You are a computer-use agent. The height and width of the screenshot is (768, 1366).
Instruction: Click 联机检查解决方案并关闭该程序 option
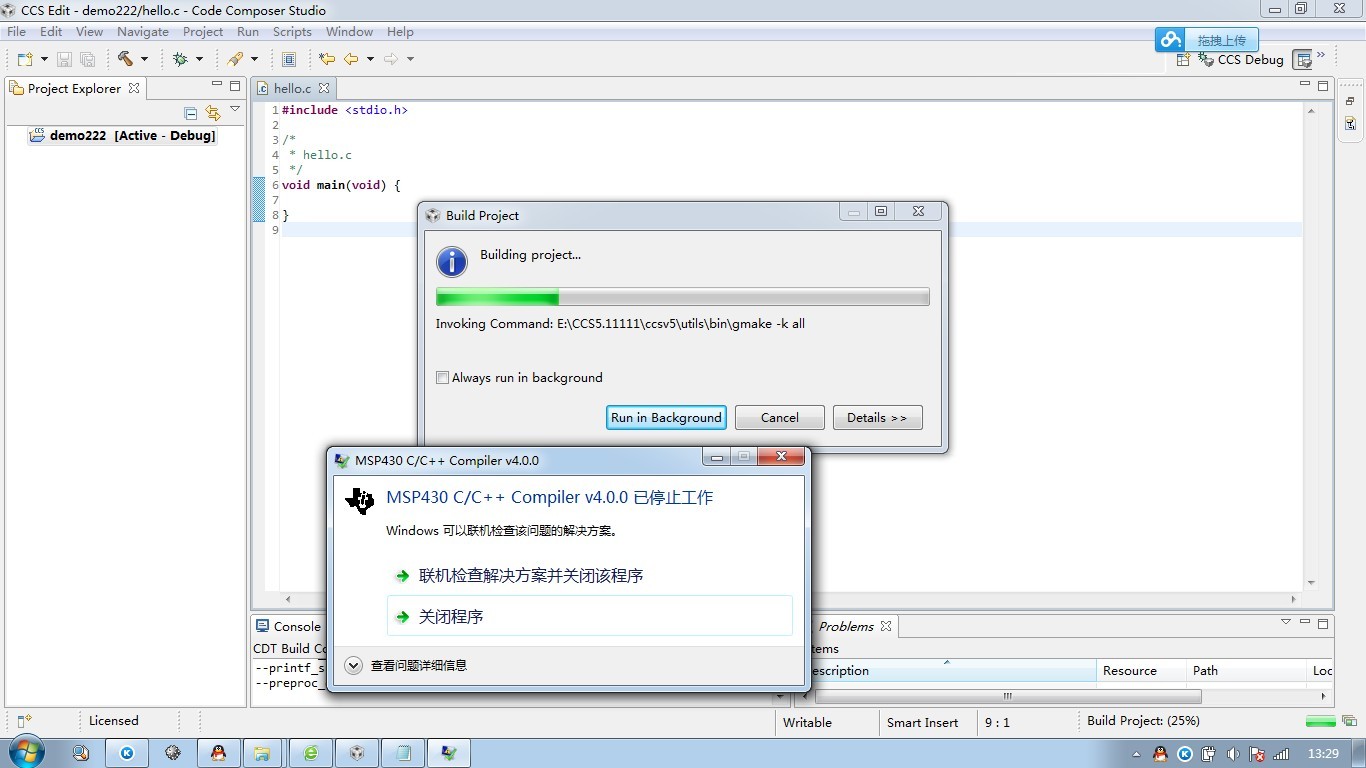click(x=589, y=576)
